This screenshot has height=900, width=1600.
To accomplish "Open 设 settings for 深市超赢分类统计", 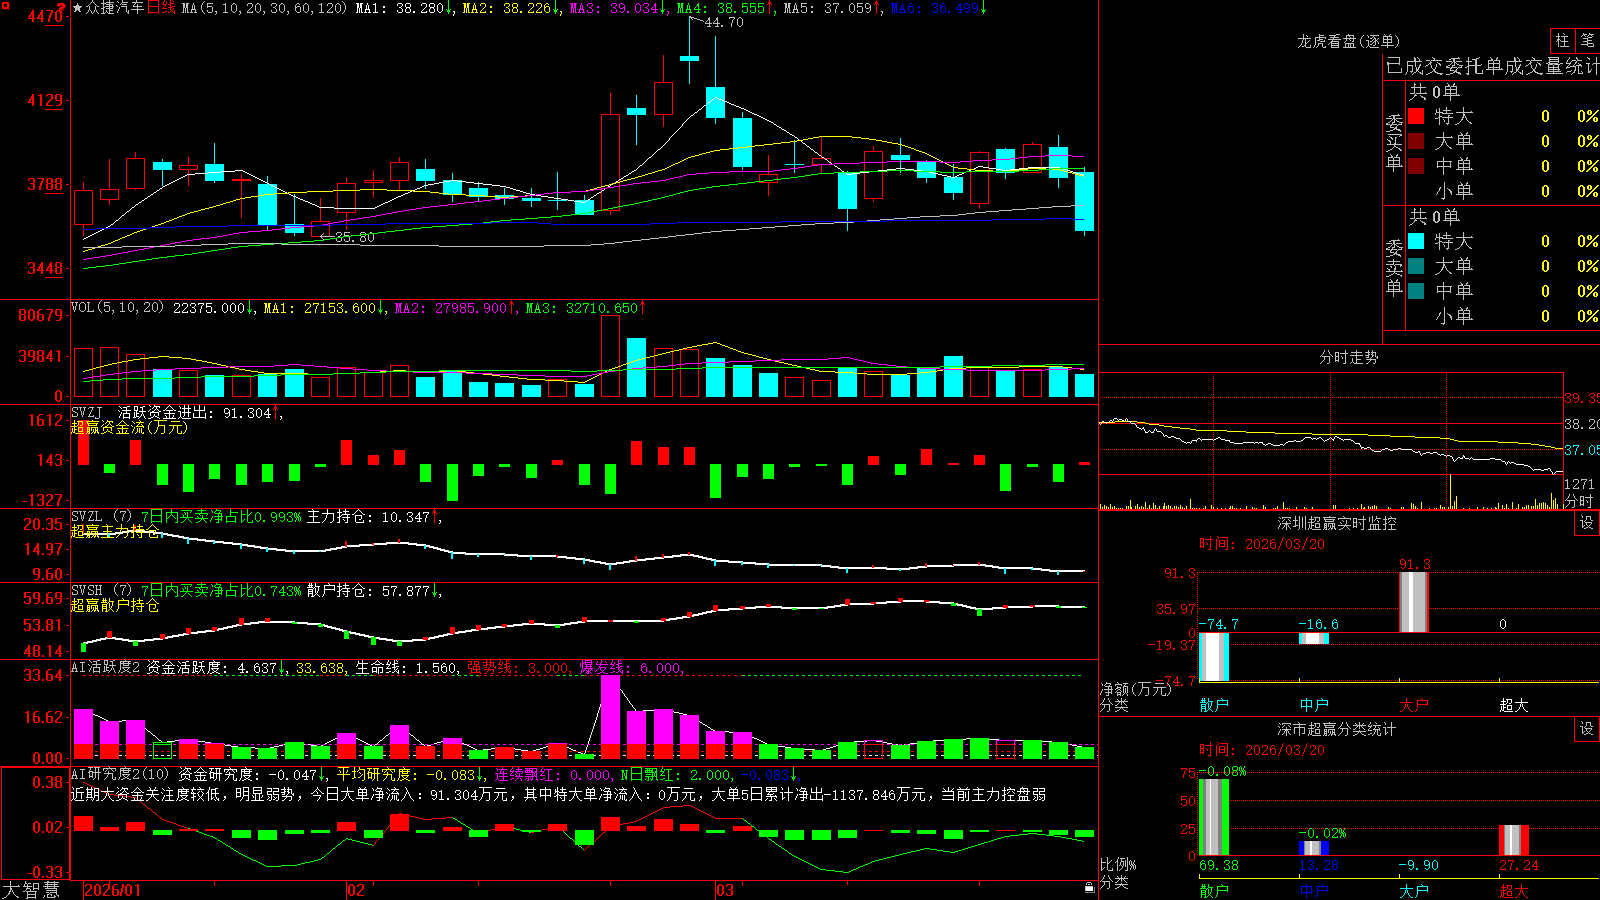I will pyautogui.click(x=1587, y=729).
